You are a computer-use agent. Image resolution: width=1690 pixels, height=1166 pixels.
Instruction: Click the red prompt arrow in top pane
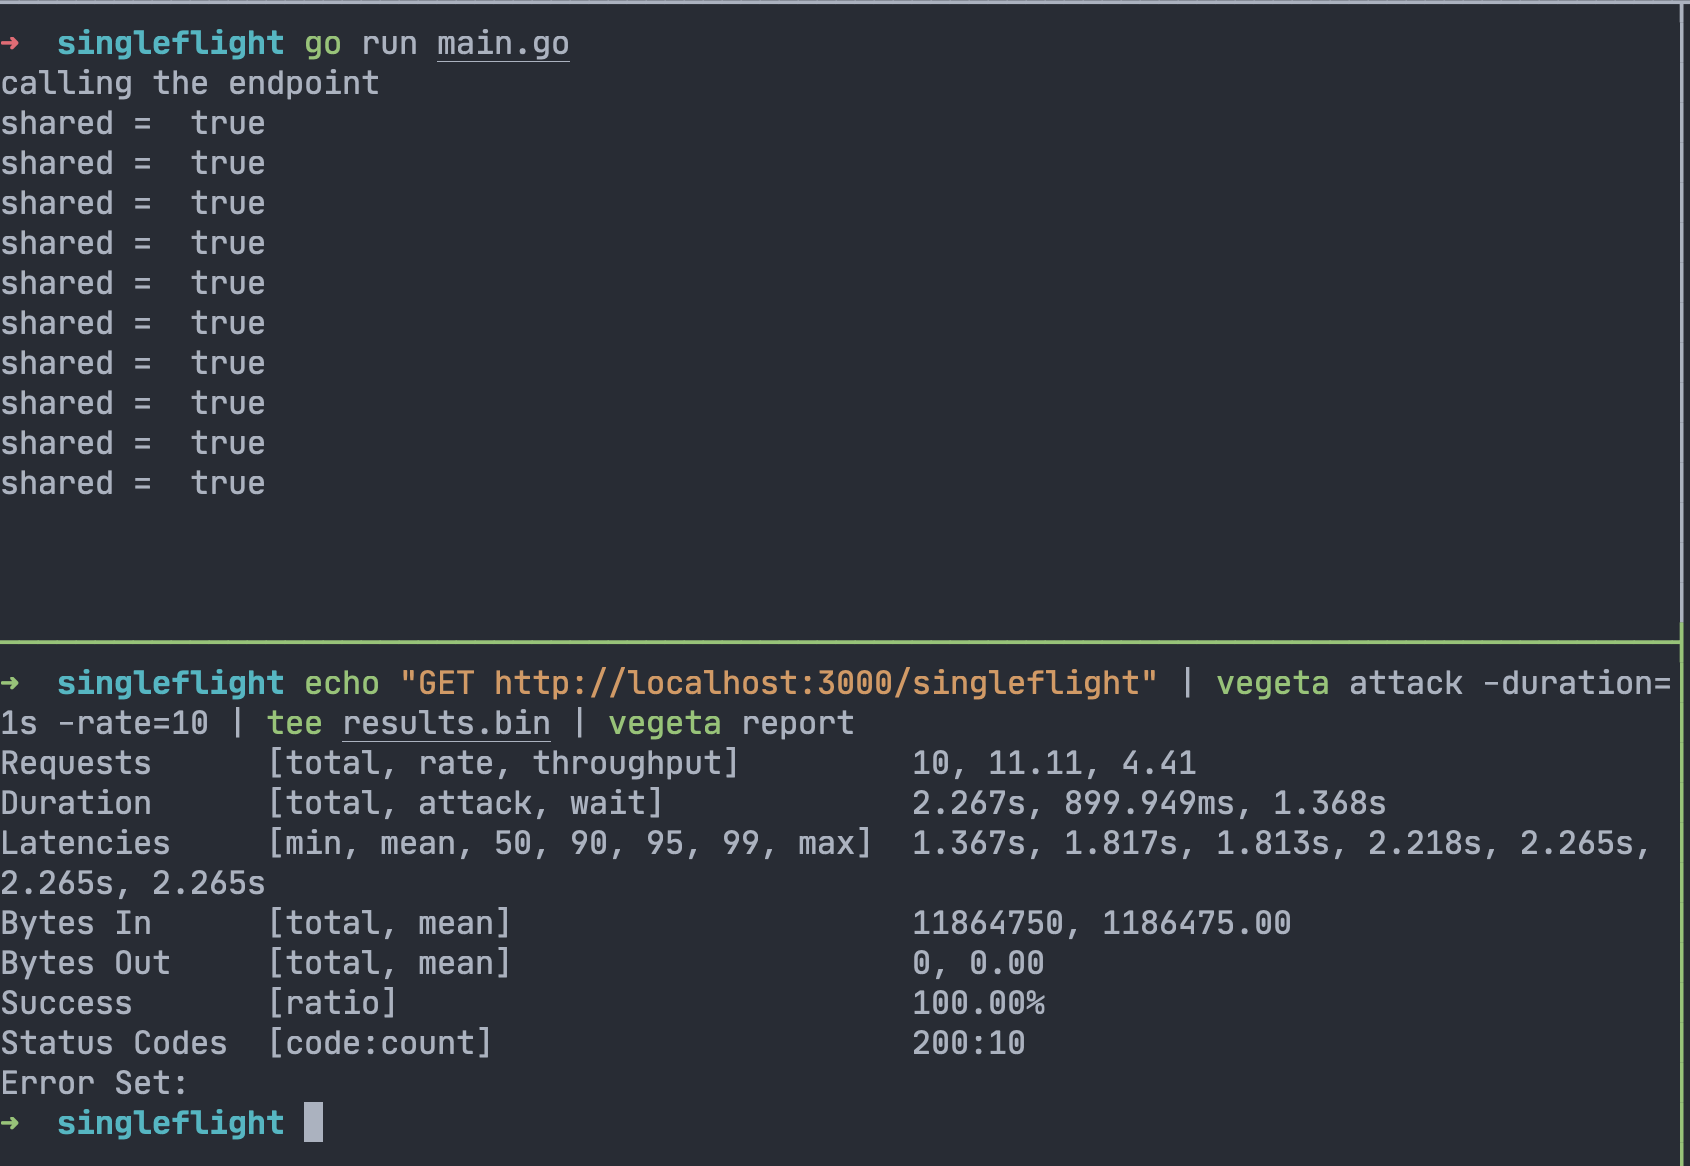pyautogui.click(x=10, y=43)
